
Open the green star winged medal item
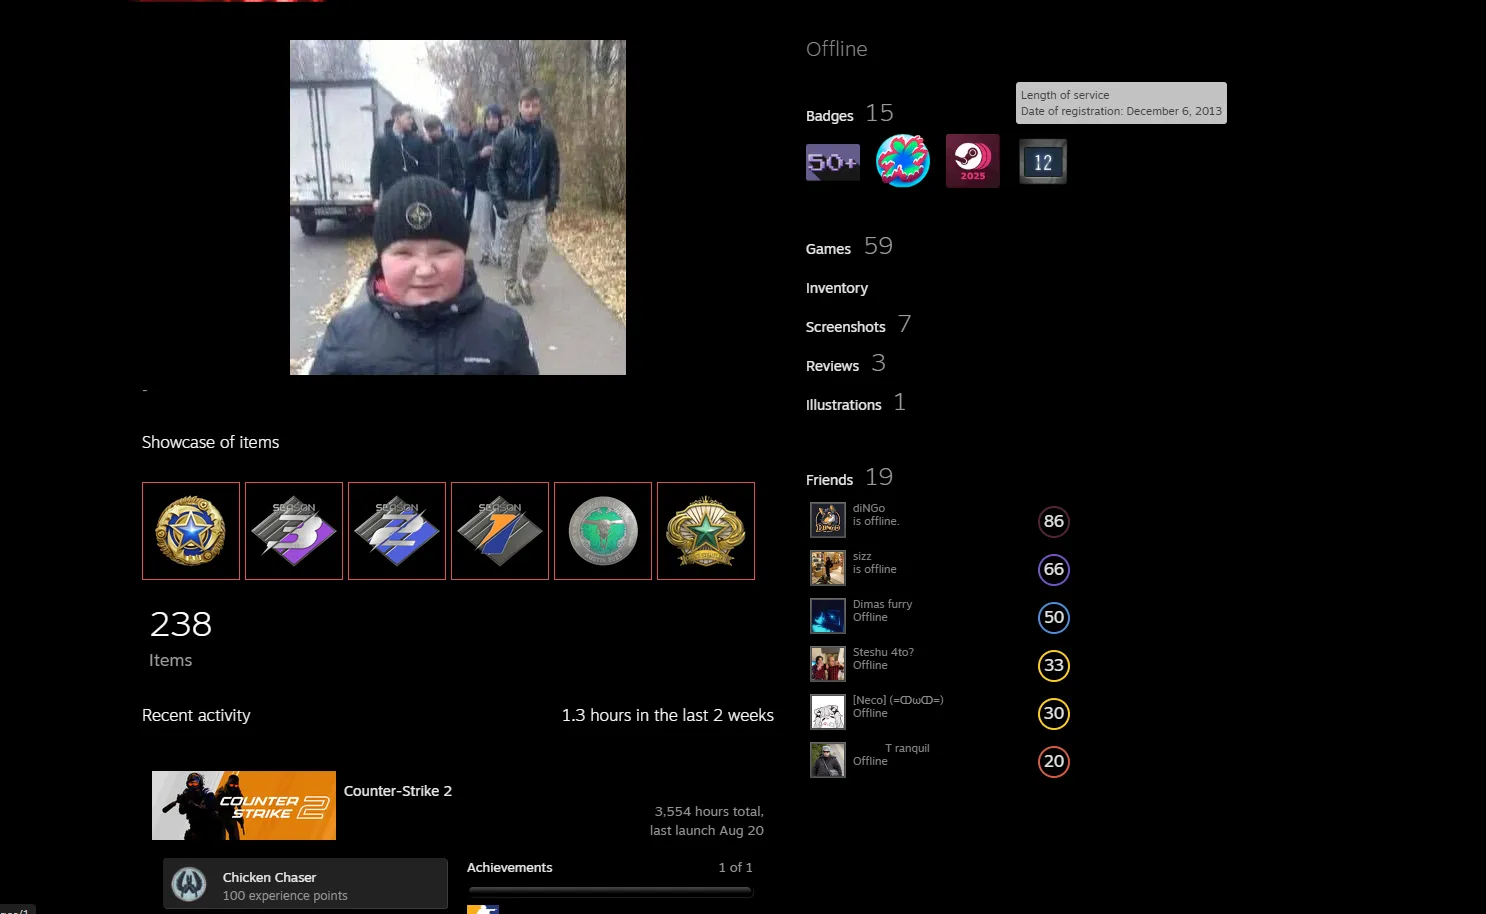coord(706,531)
